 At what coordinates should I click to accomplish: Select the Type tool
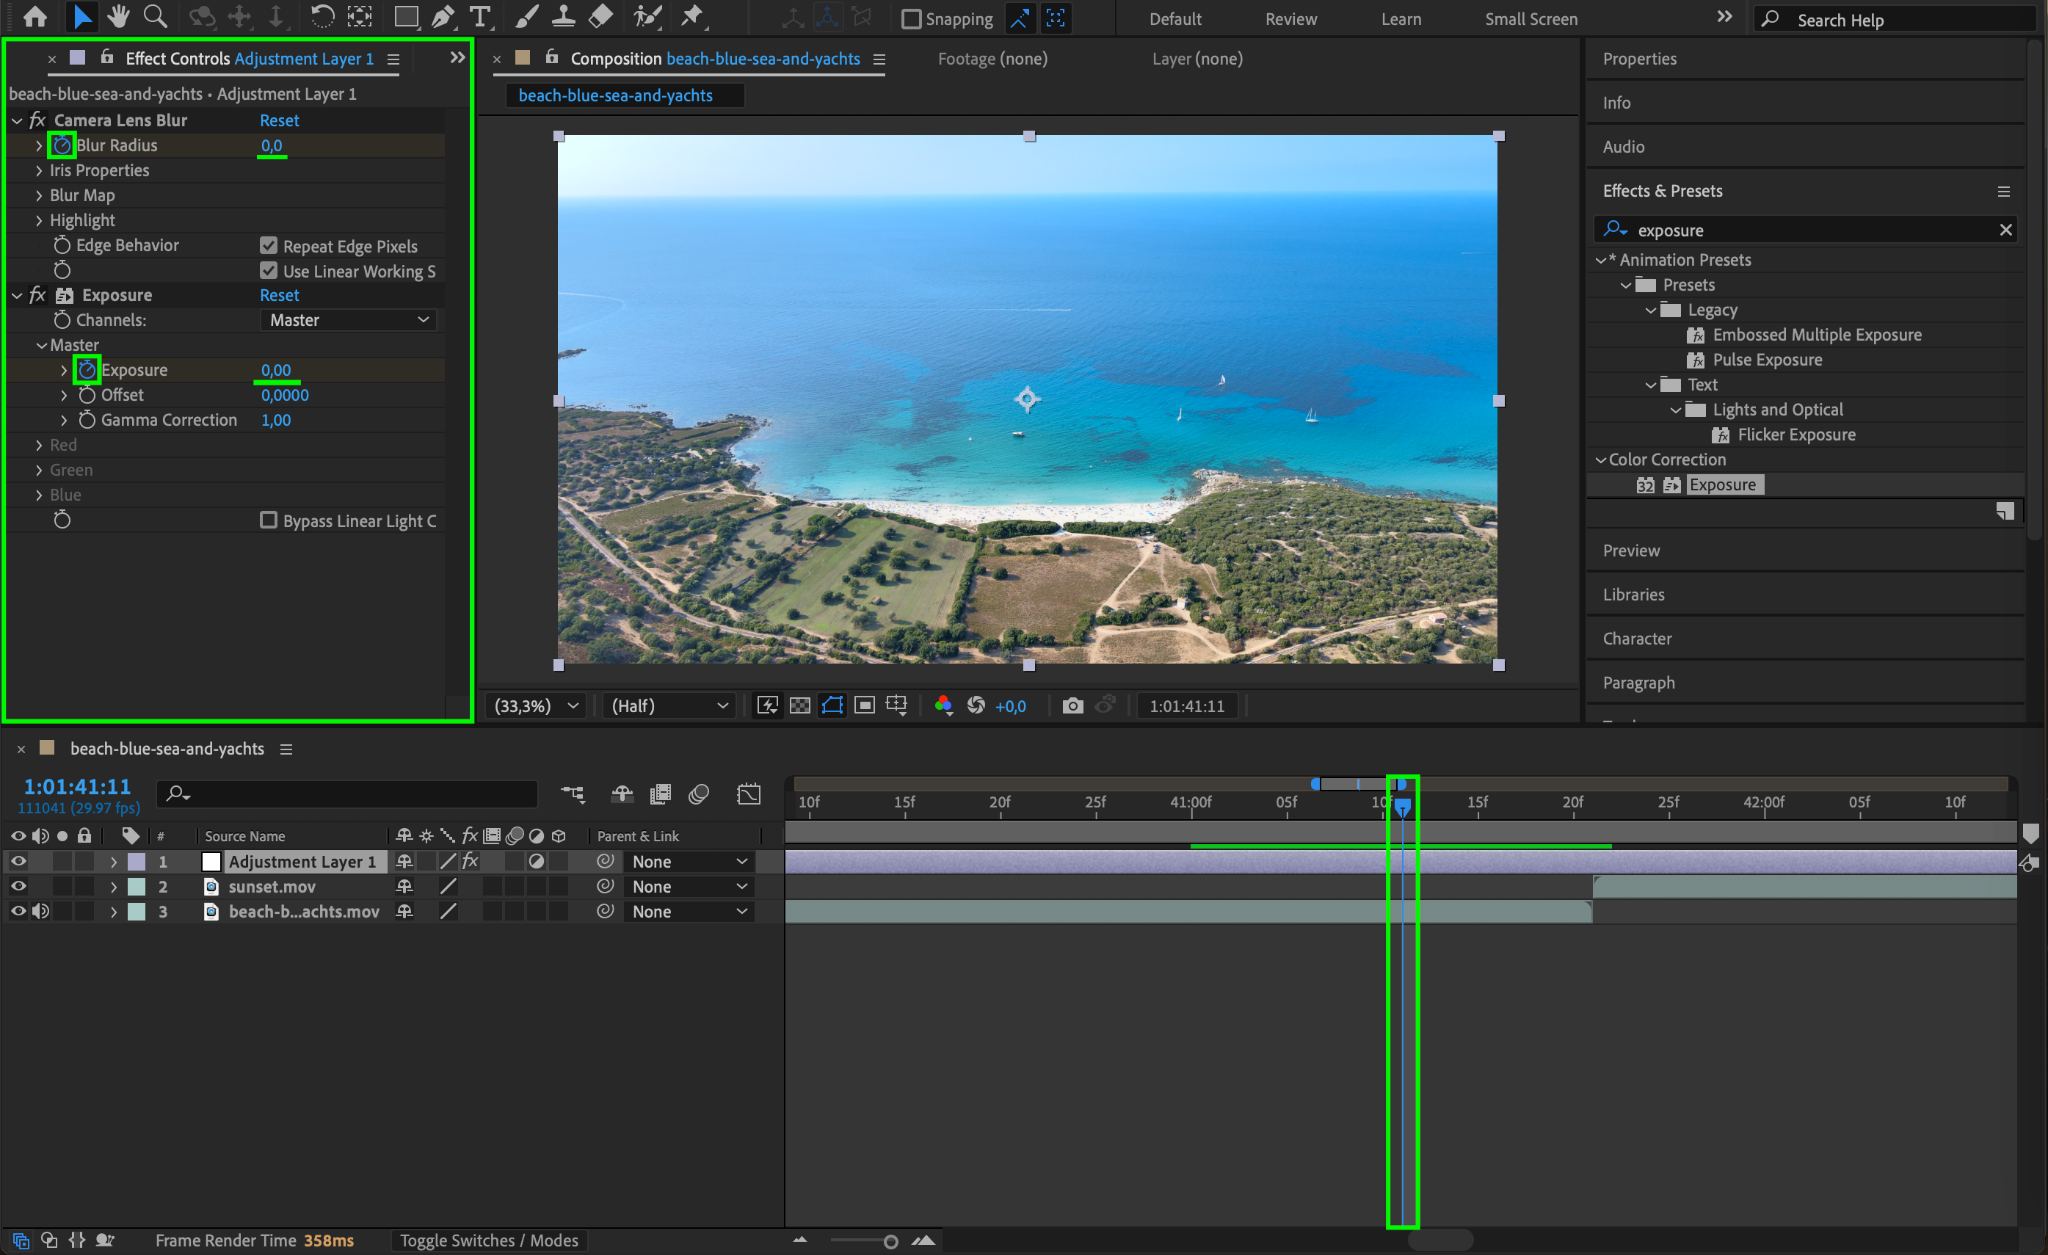pyautogui.click(x=480, y=17)
